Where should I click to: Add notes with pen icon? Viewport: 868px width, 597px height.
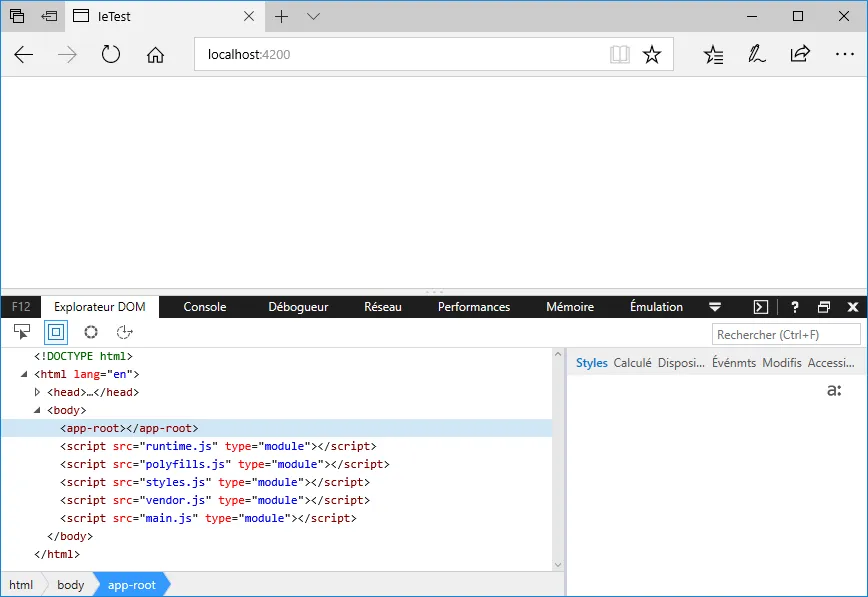pos(756,54)
